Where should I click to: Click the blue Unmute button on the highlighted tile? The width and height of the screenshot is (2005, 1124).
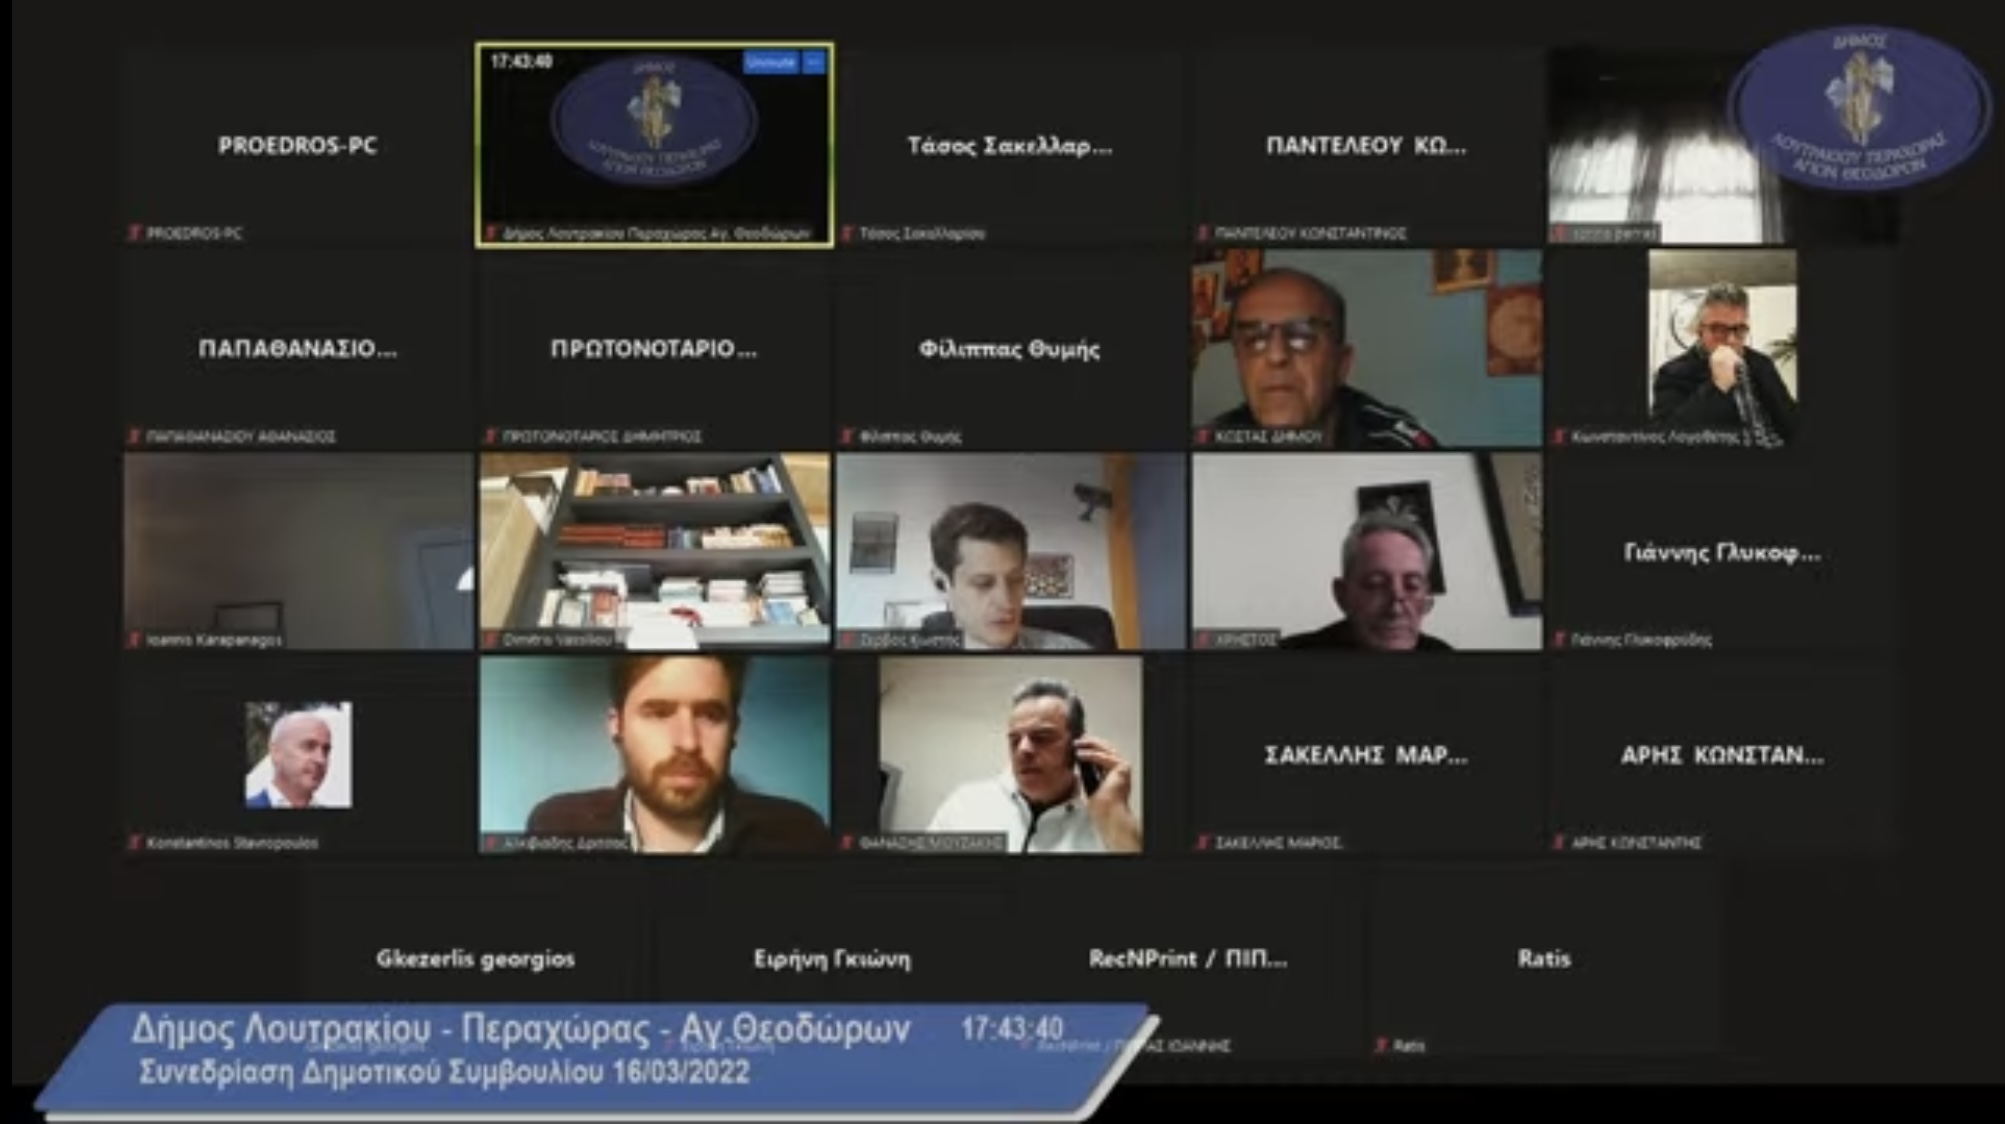click(x=770, y=62)
